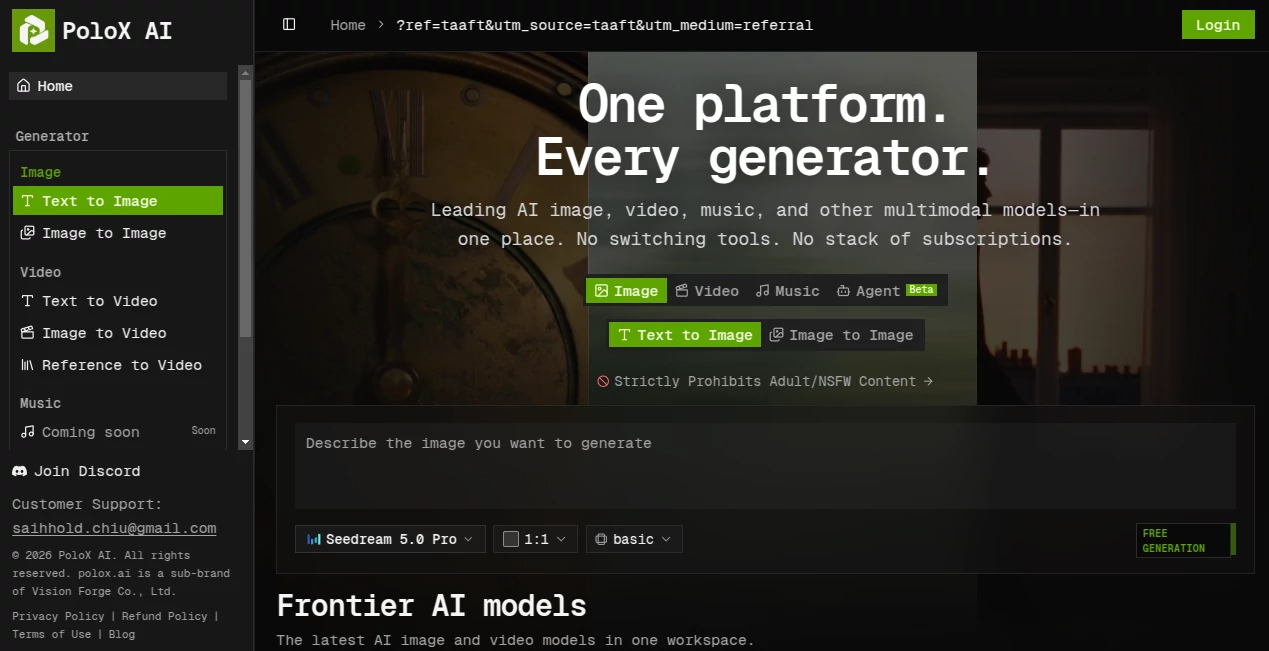Open the Terms of Use link

pos(51,634)
